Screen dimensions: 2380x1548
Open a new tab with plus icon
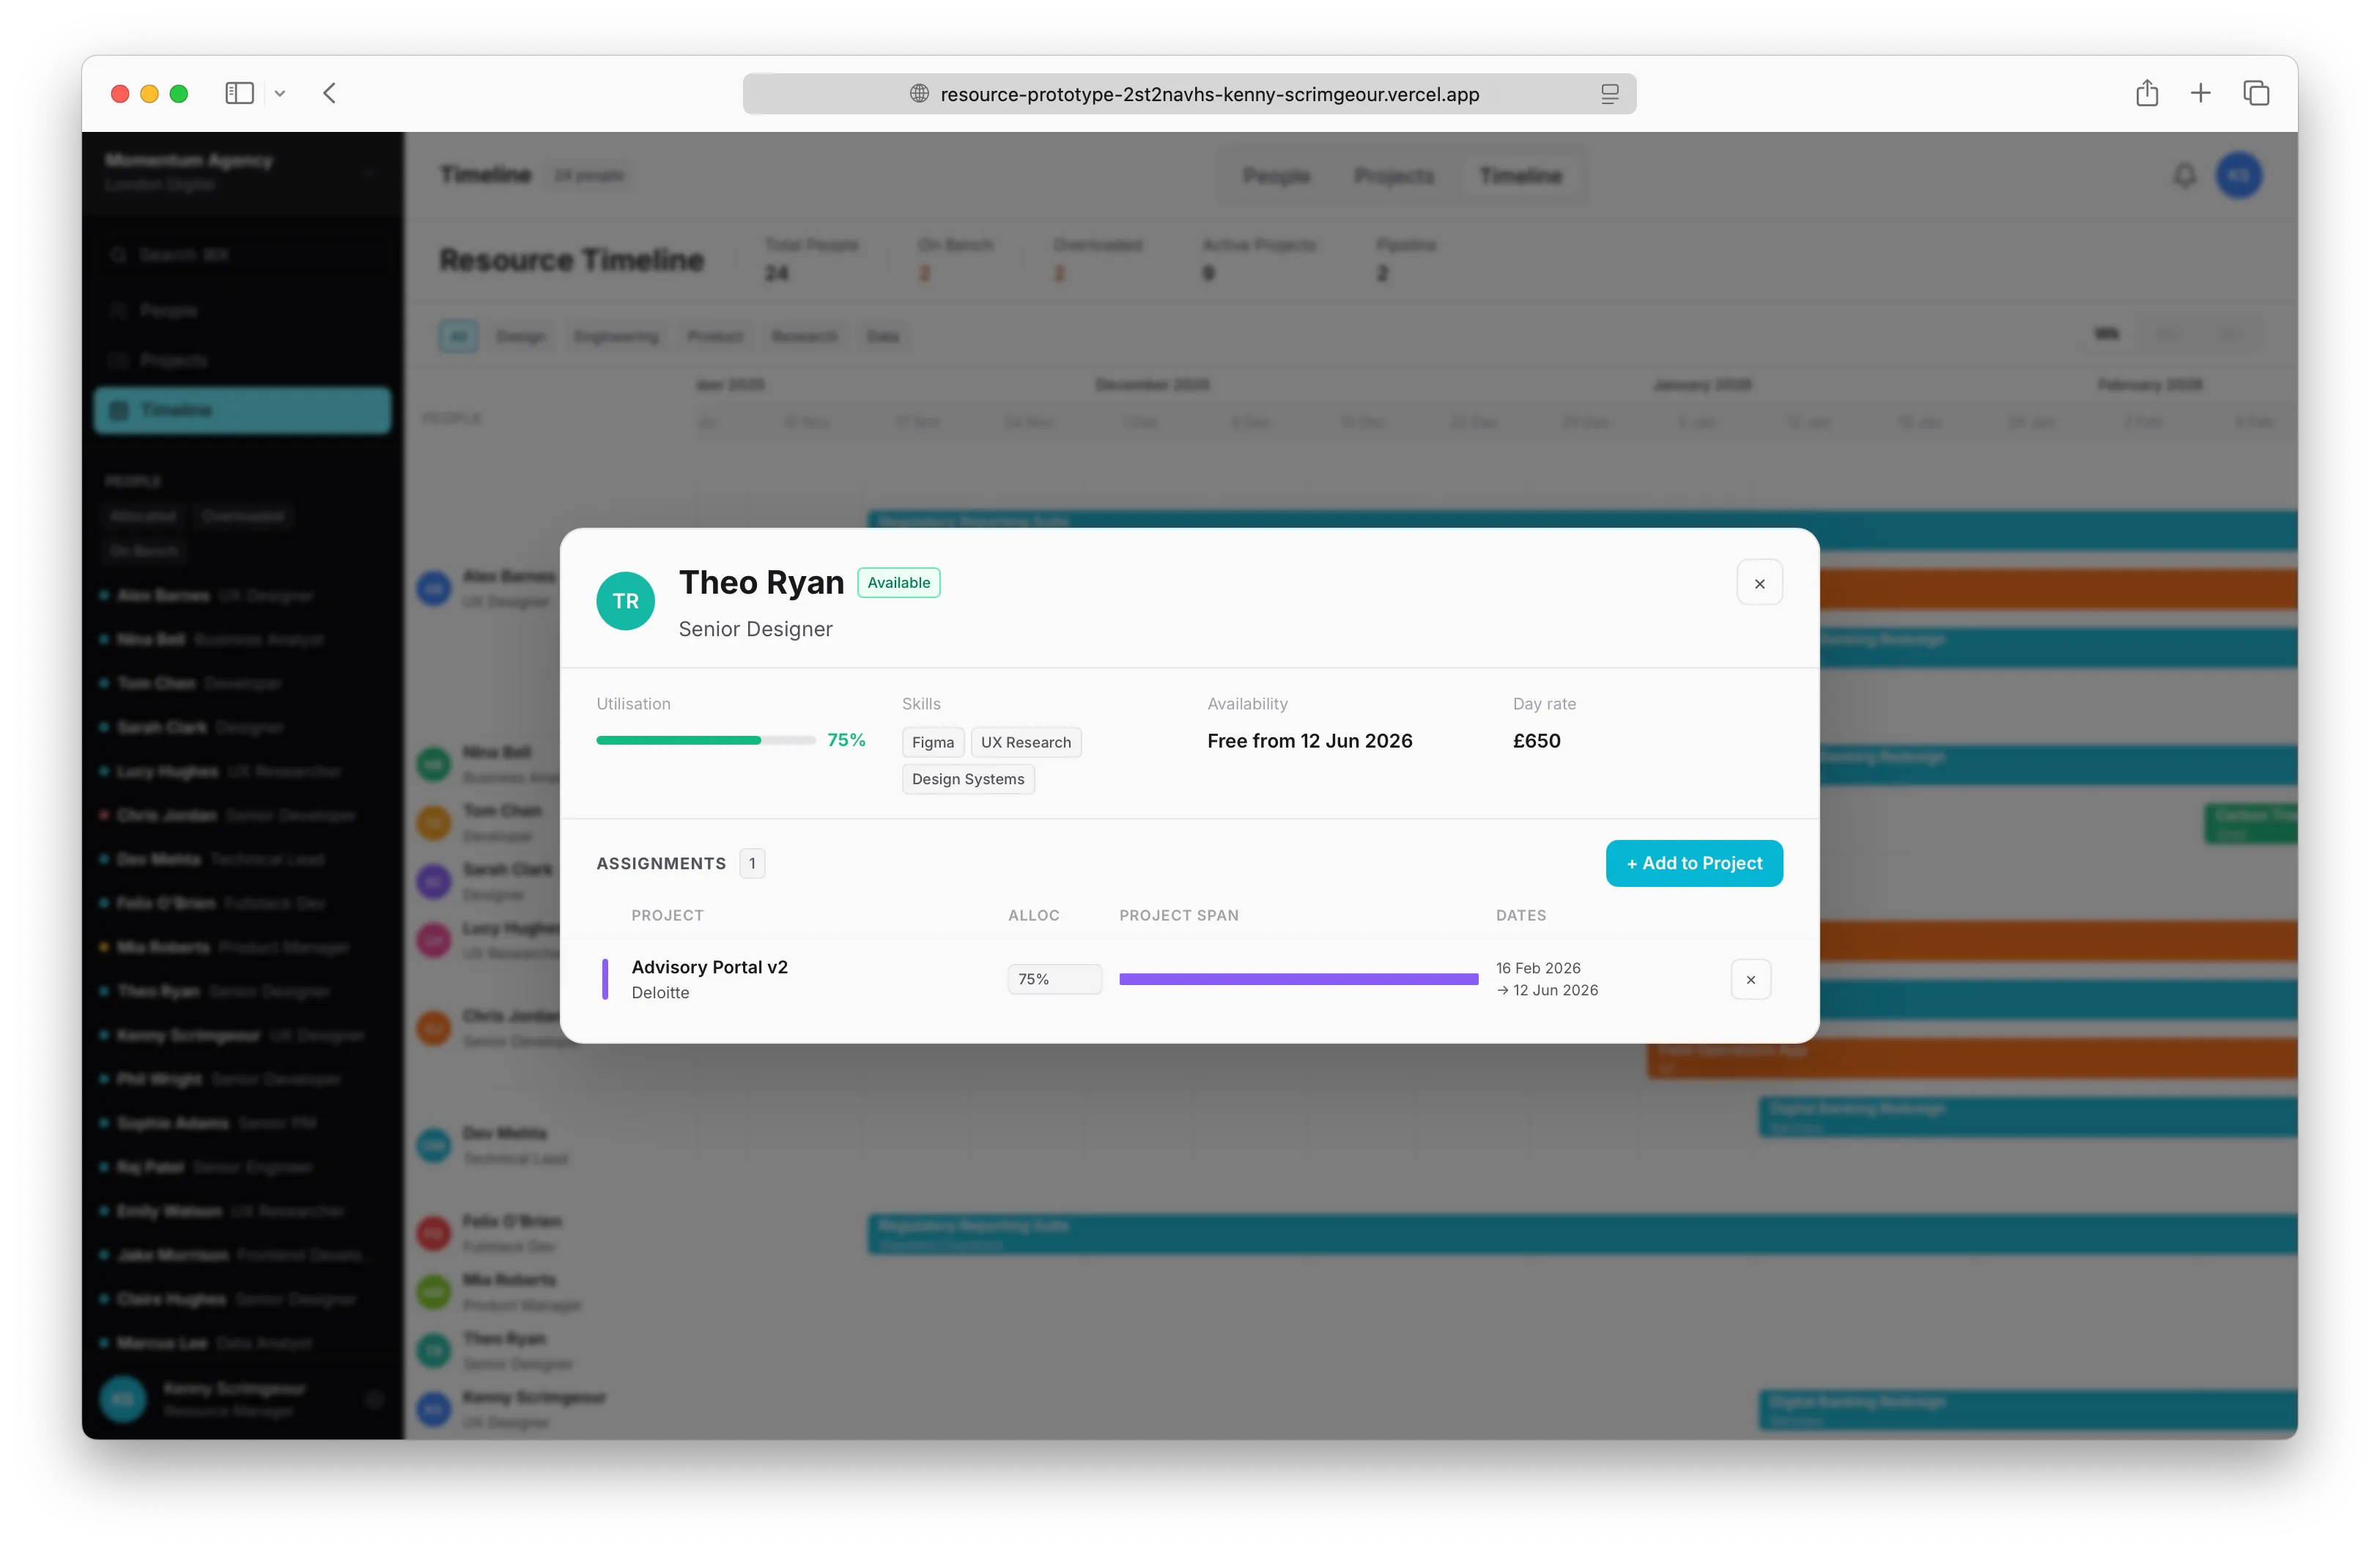coord(2201,93)
